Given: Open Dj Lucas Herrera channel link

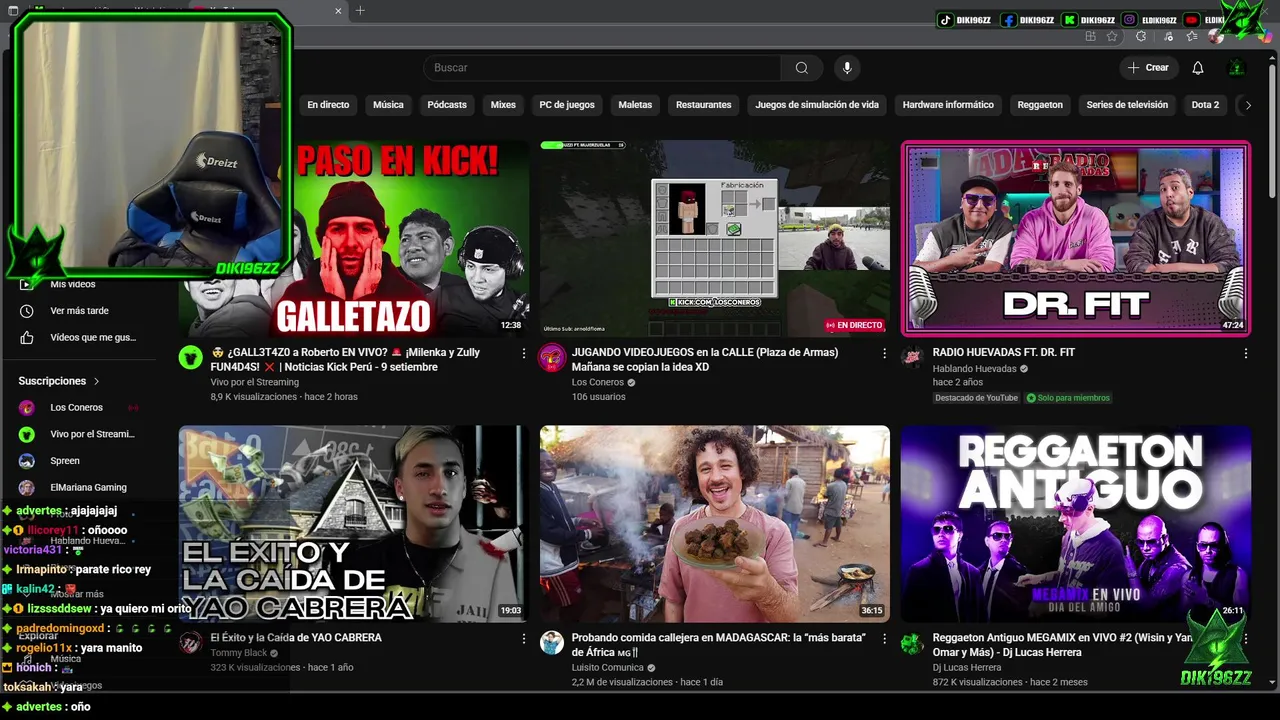Looking at the screenshot, I should click(x=966, y=668).
